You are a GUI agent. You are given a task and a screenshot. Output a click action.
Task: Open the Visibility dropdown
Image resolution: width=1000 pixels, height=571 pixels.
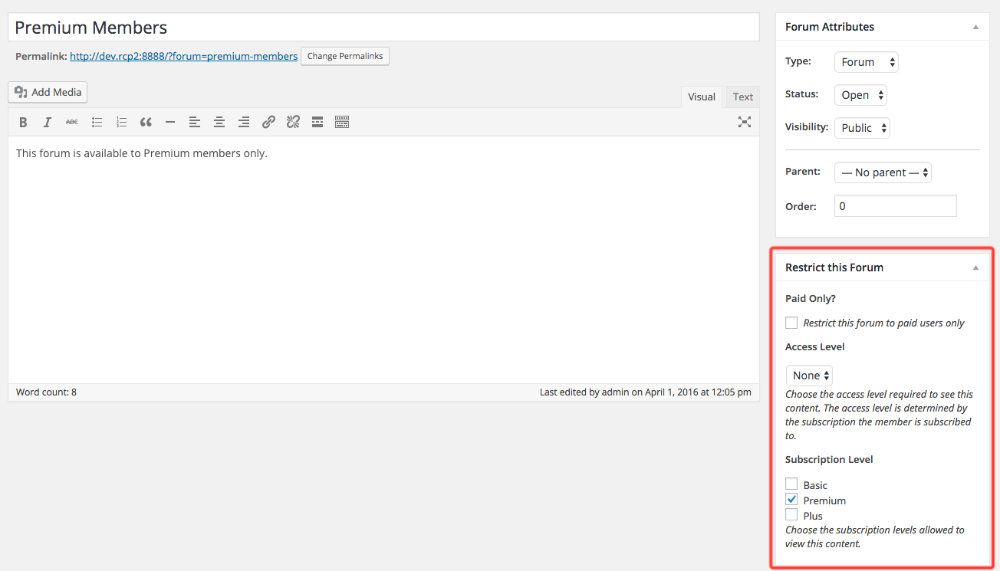coord(862,128)
